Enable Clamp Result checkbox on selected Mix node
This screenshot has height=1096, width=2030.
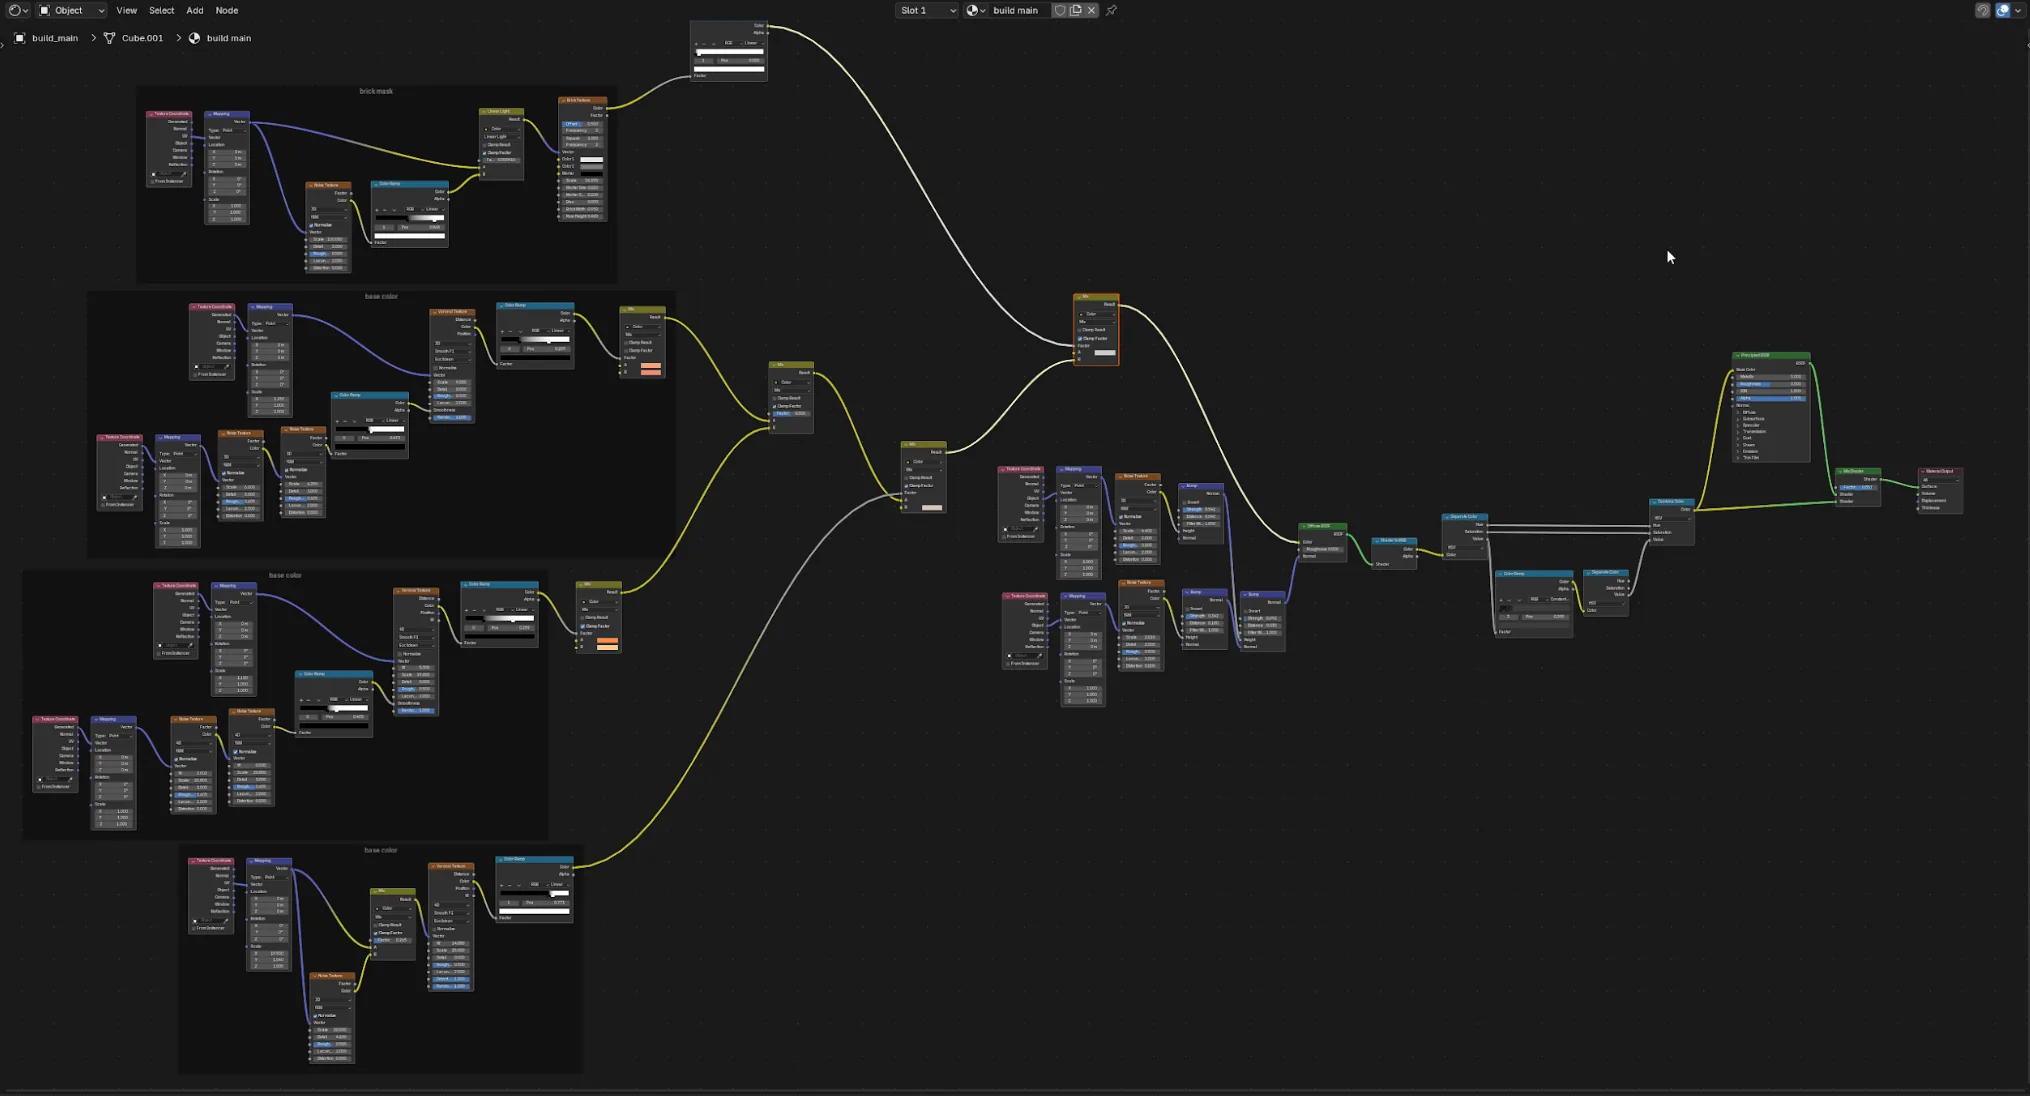(x=1079, y=330)
